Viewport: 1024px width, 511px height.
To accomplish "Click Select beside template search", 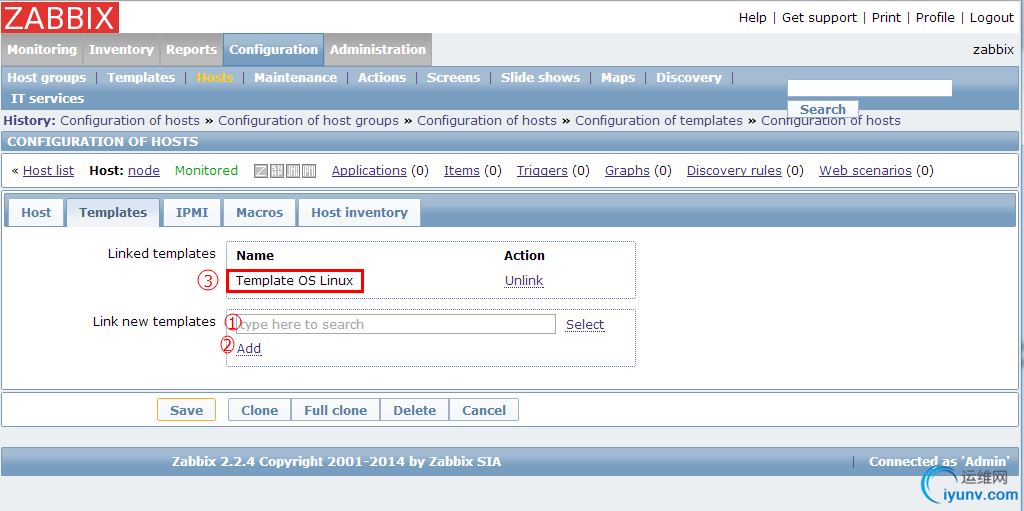I will [x=585, y=325].
